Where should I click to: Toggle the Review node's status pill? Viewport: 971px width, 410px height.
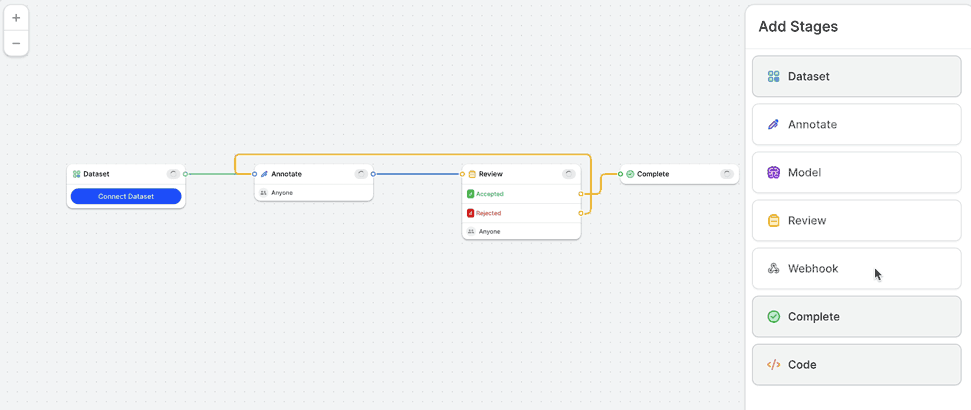tap(568, 174)
